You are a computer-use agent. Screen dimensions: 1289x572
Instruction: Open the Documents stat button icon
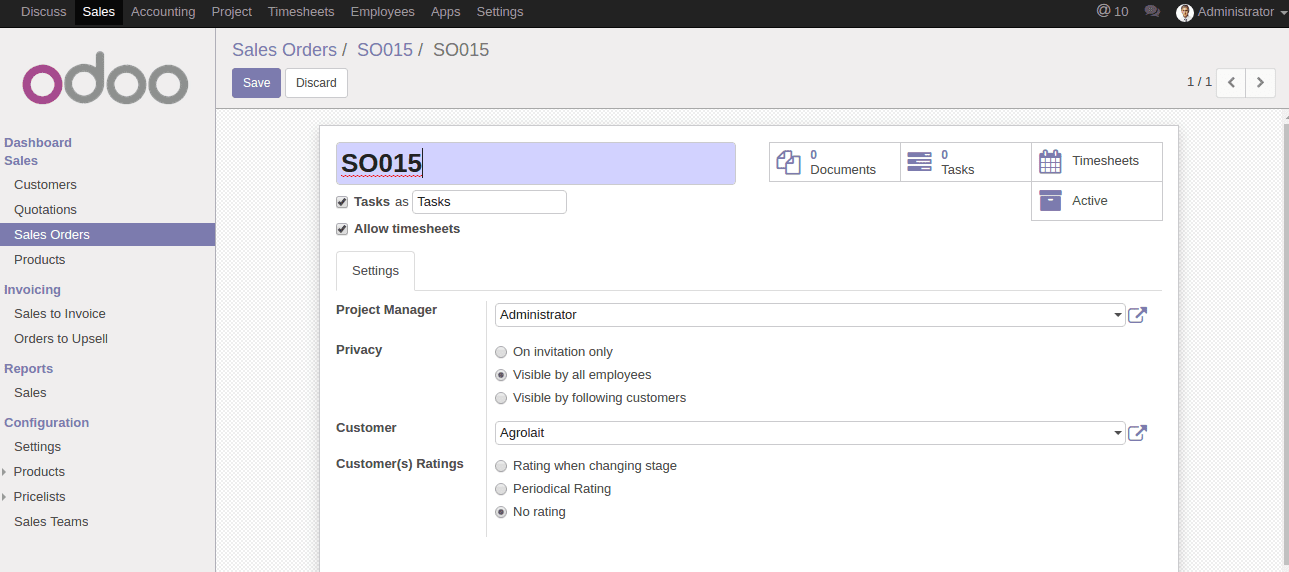[789, 162]
